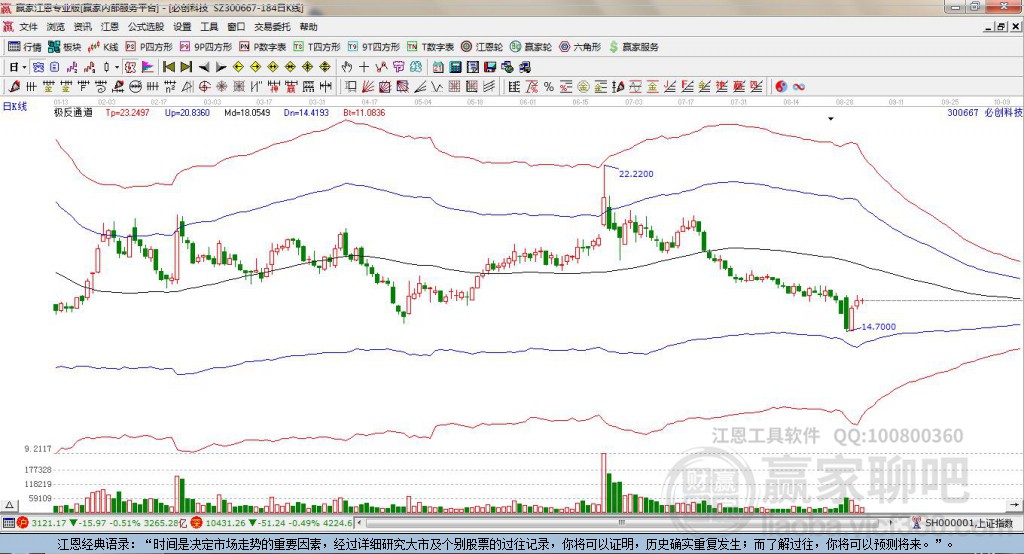Open 赢家服务 service
The width and height of the screenshot is (1024, 554).
coord(634,47)
